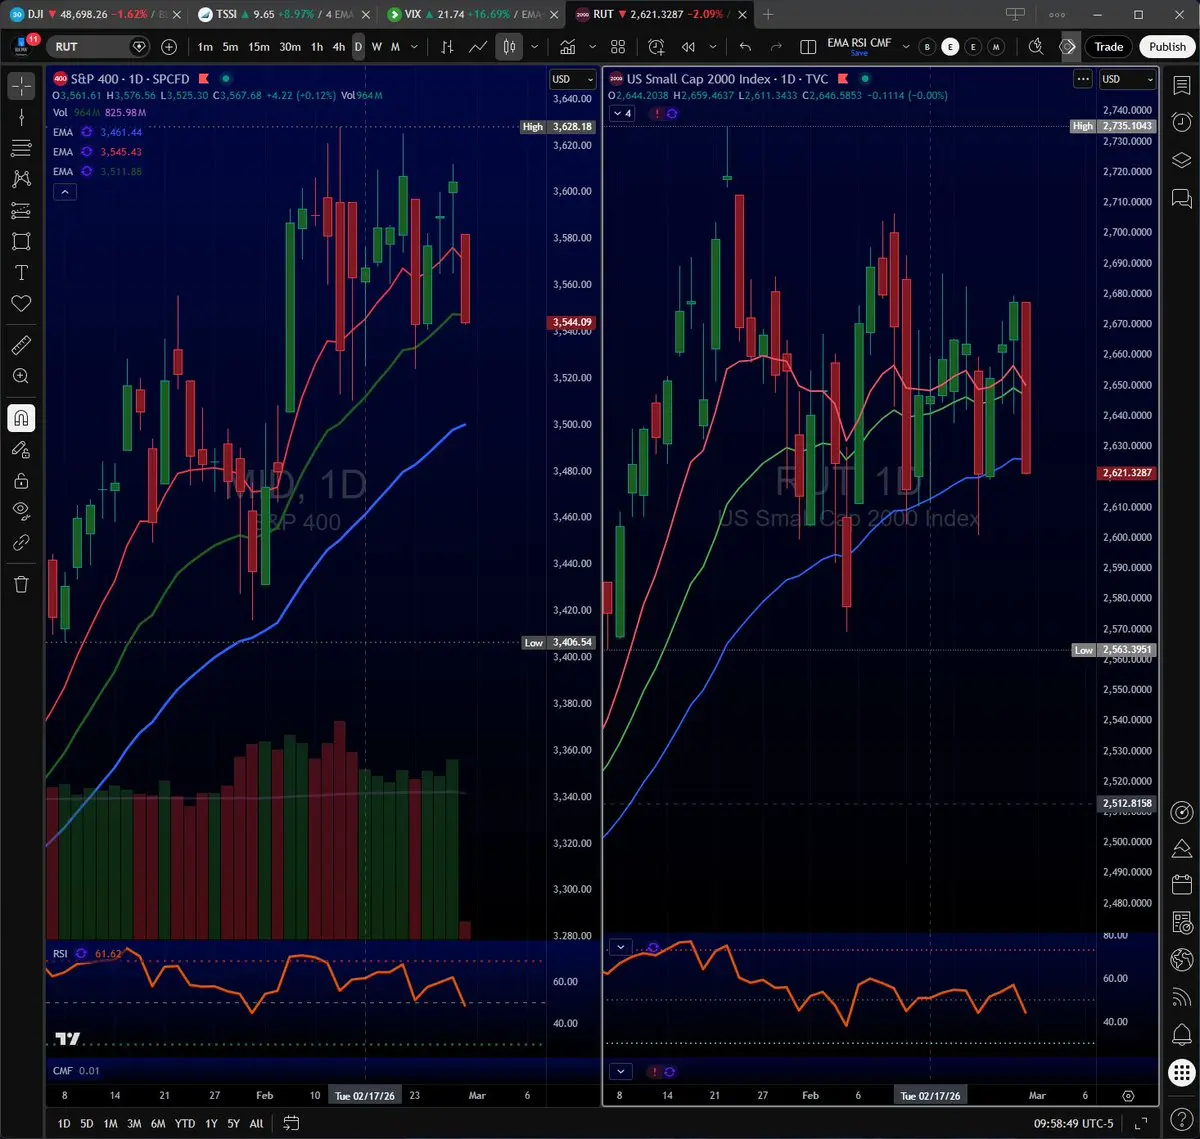1200x1139 pixels.
Task: Open the watchlist panel in right sidebar
Action: 1181,86
